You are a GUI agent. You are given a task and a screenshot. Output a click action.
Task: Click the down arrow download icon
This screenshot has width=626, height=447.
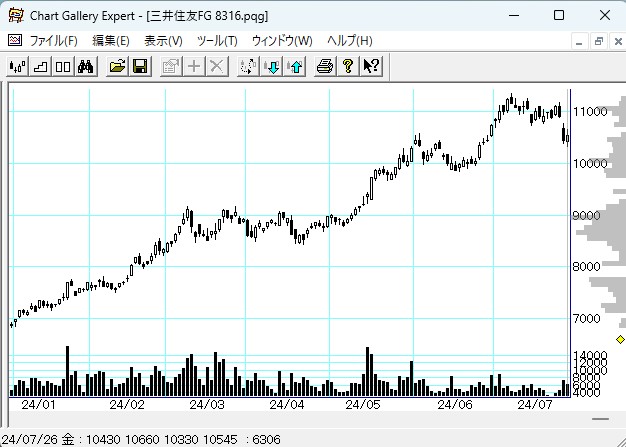click(x=272, y=66)
